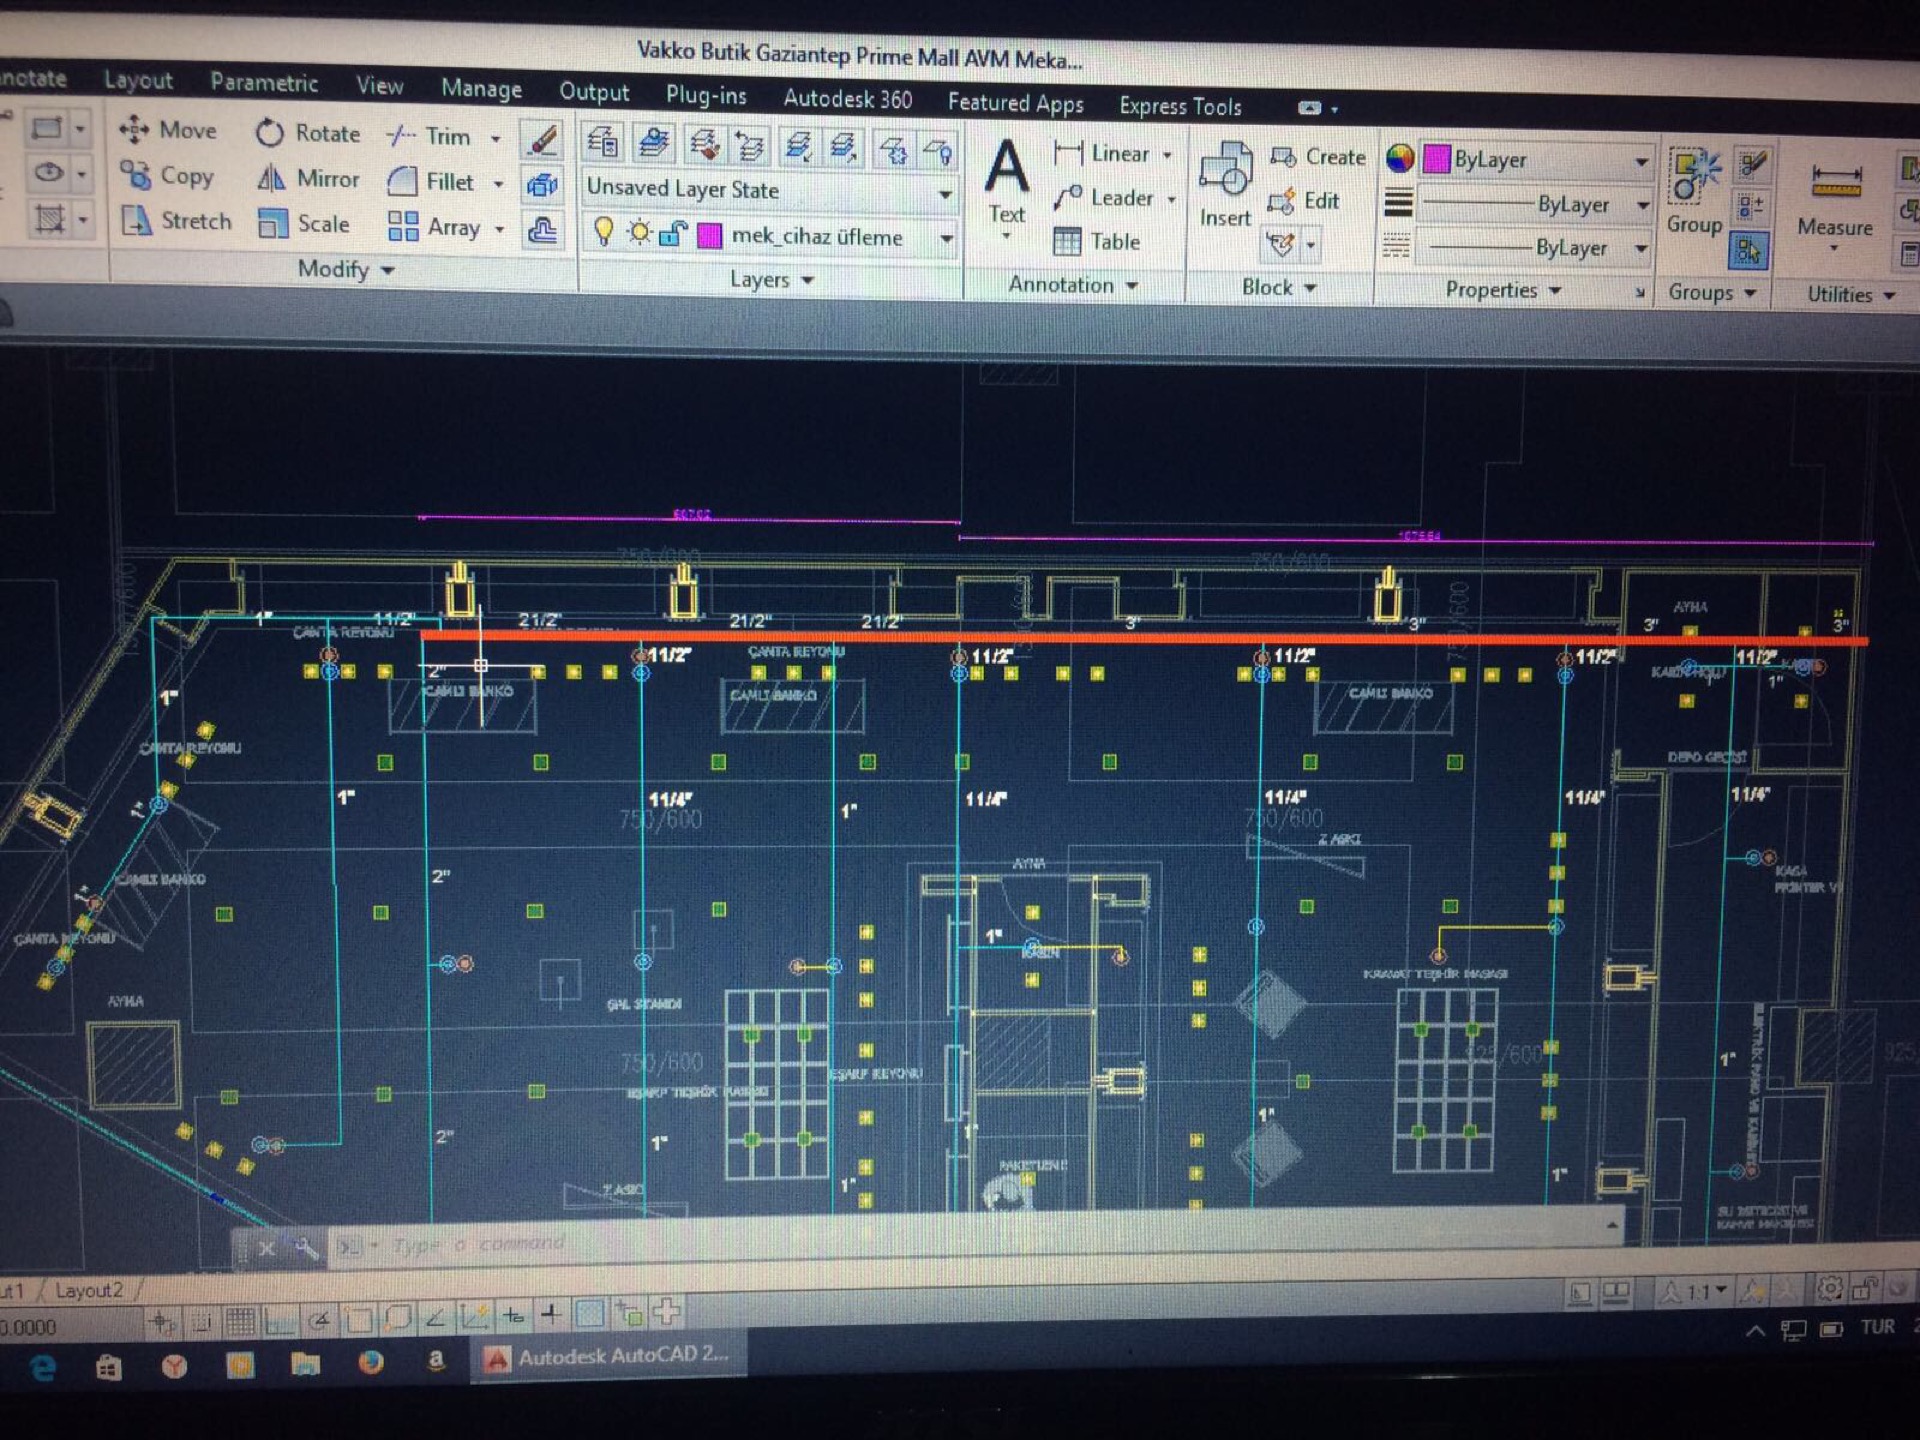Screen dimensions: 1920x1440
Task: Open the View ribbon tab
Action: (380, 86)
